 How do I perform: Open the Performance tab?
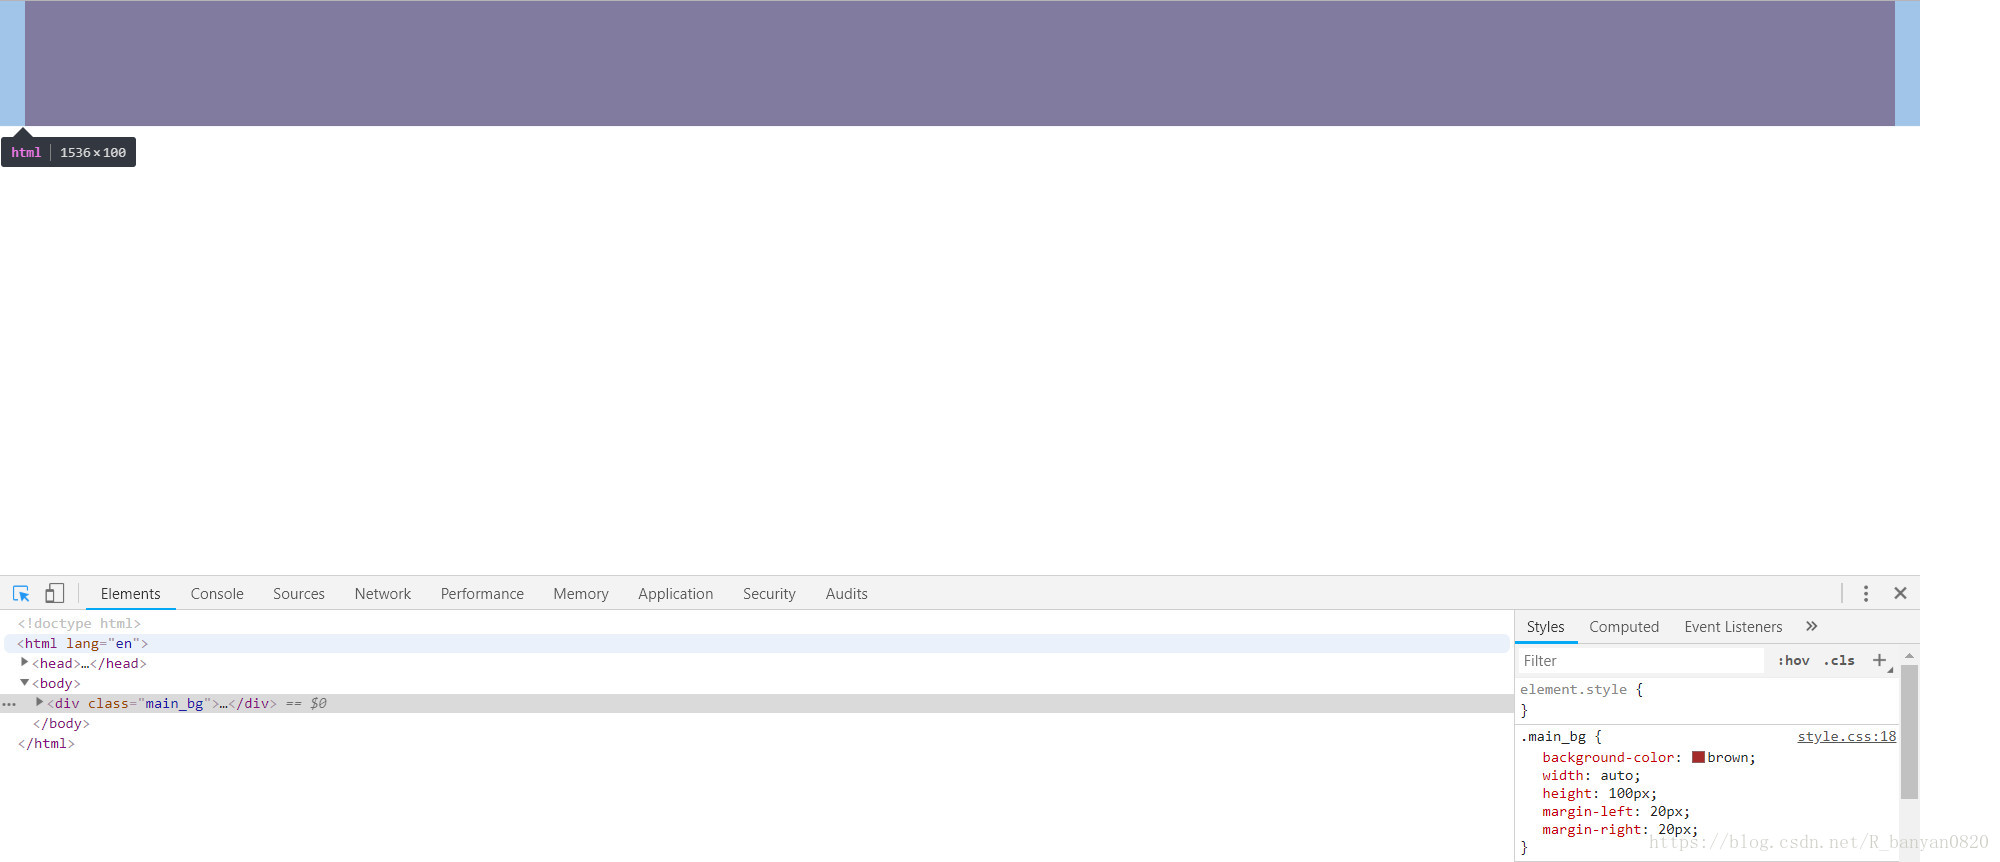tap(482, 593)
